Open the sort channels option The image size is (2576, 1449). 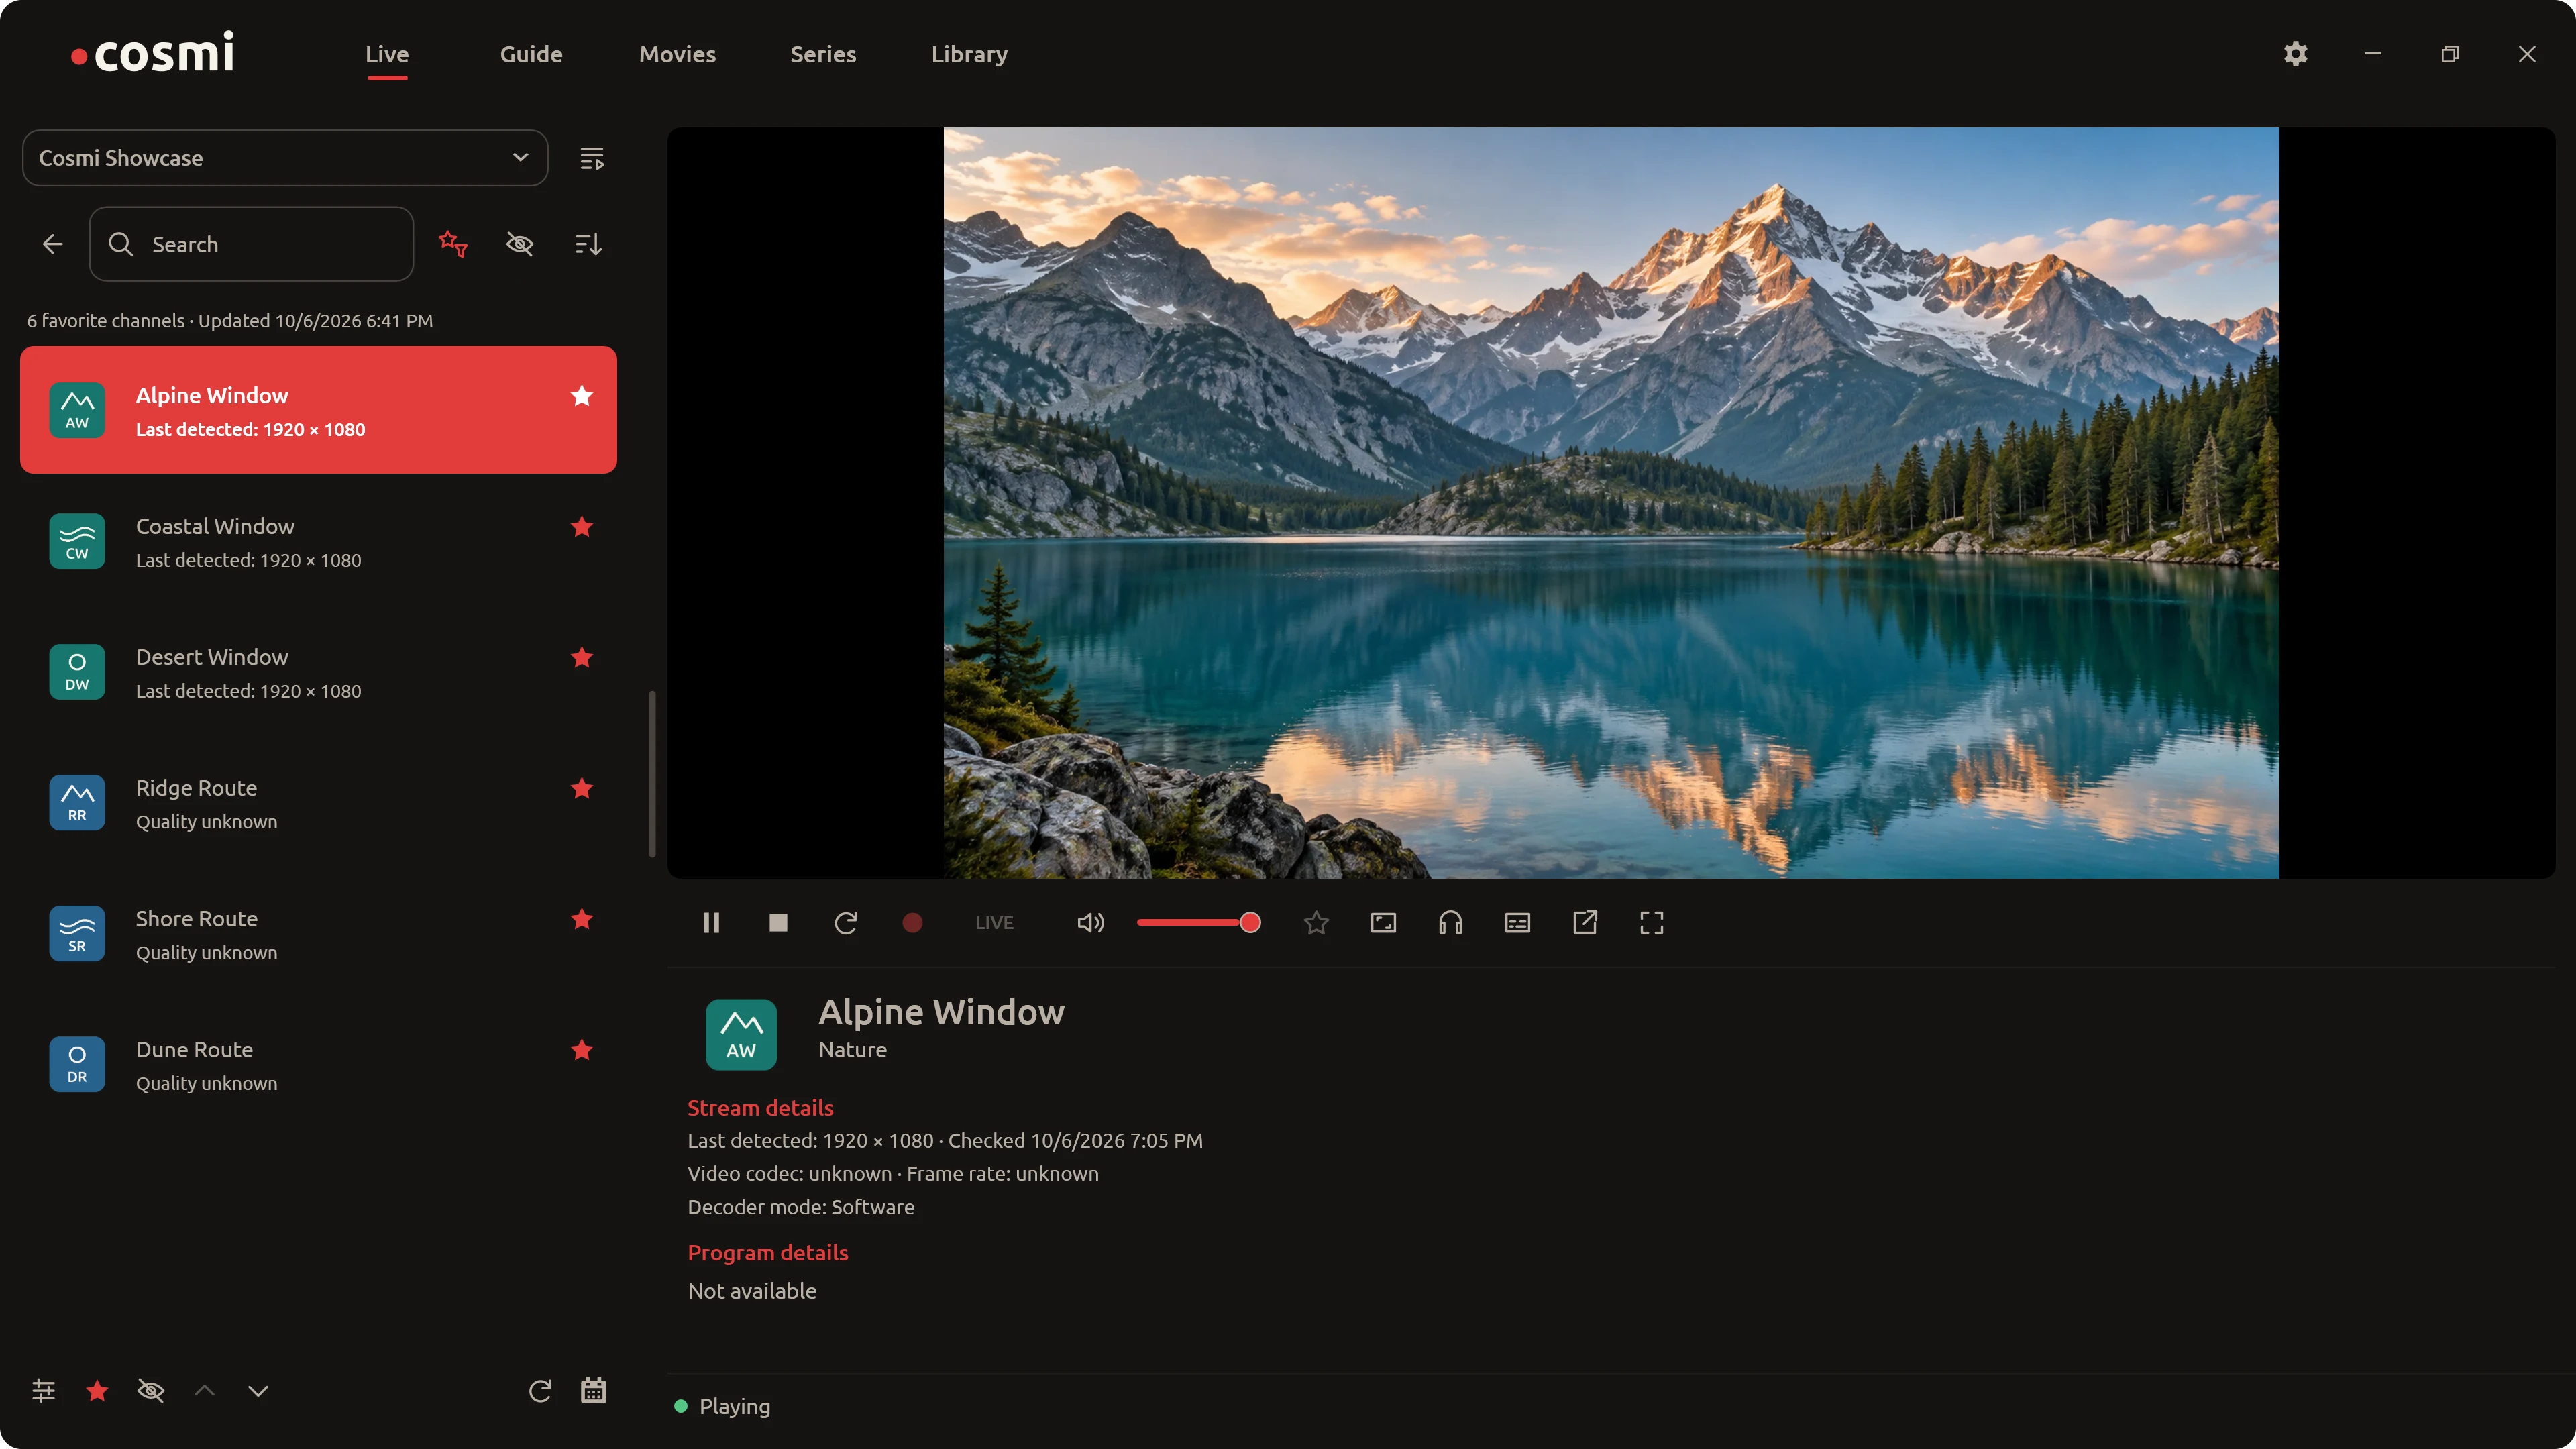pyautogui.click(x=588, y=244)
